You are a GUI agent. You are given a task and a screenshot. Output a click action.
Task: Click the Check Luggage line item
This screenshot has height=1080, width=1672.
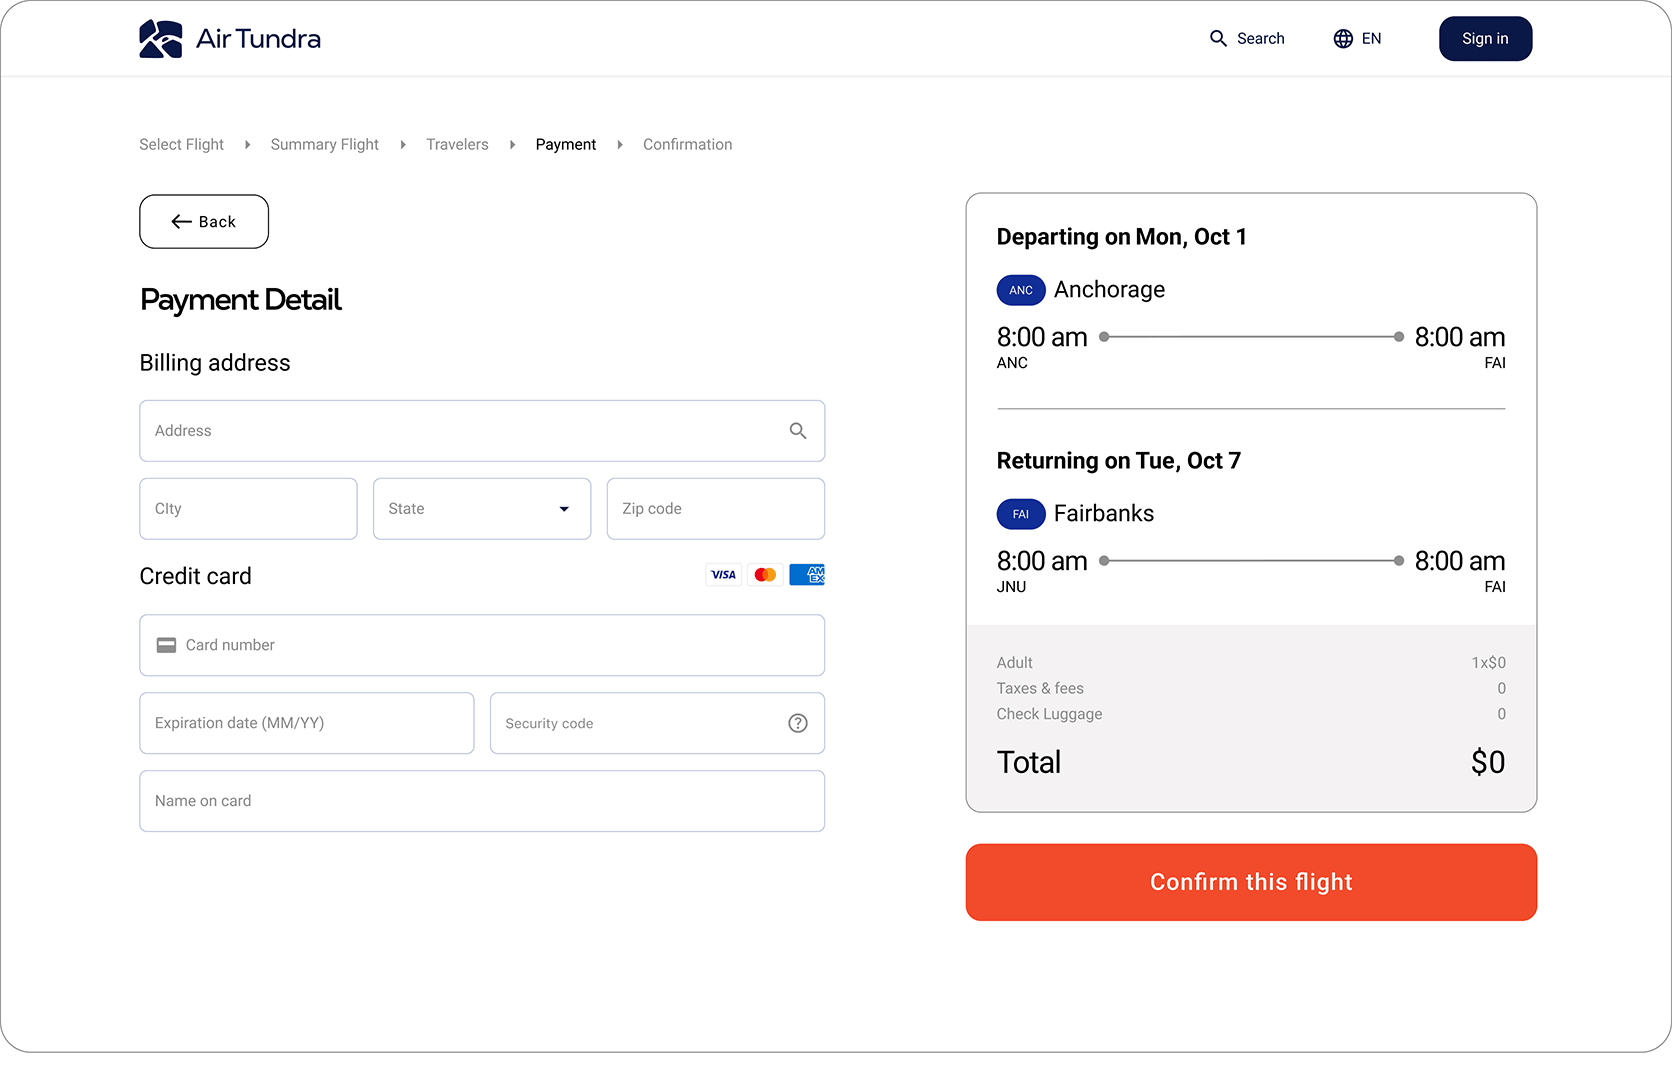coord(1251,714)
